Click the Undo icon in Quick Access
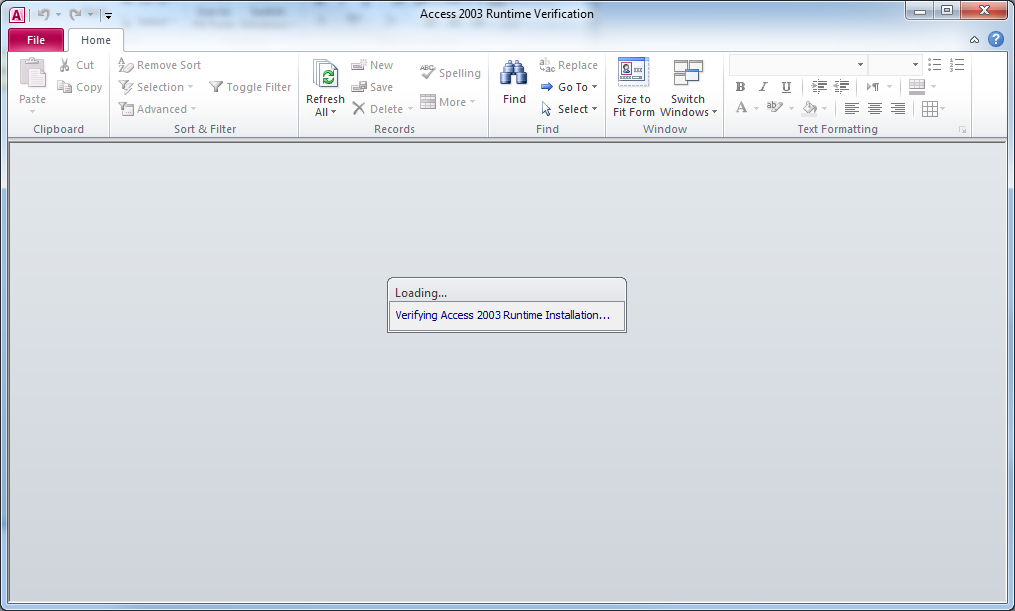Viewport: 1015px width, 611px height. 43,14
